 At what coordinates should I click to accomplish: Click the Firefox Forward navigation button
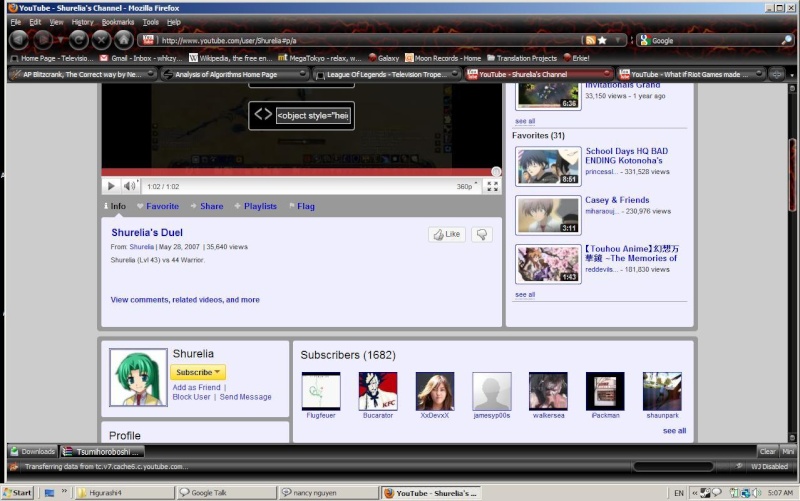tap(43, 39)
